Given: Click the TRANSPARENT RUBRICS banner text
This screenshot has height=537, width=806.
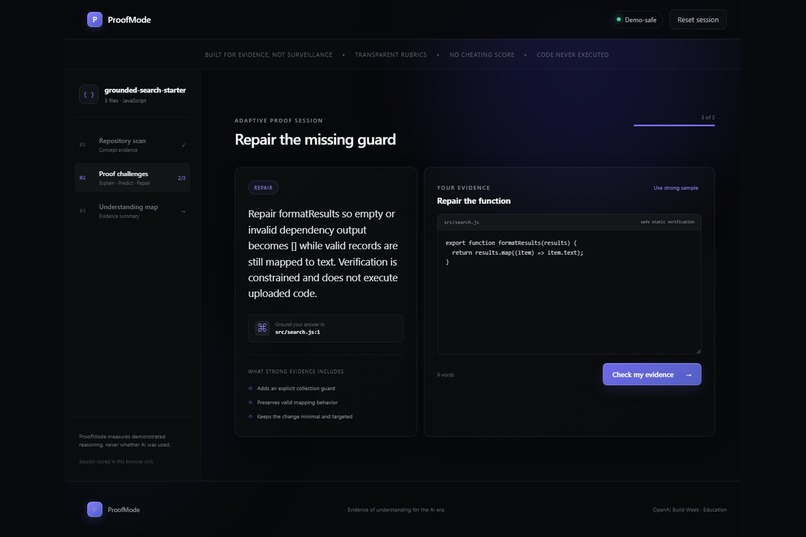Looking at the screenshot, I should coord(391,55).
